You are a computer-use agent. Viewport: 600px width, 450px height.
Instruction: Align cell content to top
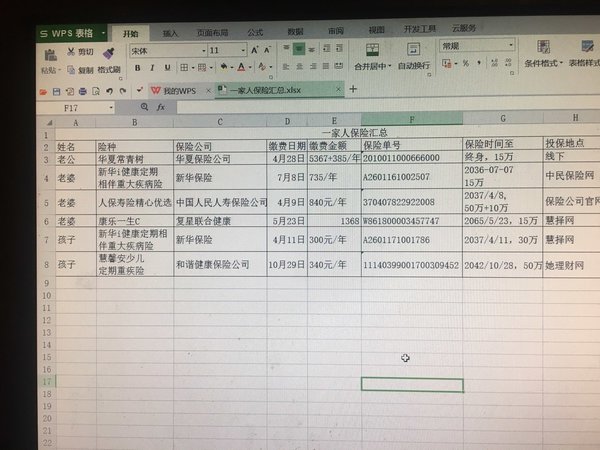[x=286, y=48]
